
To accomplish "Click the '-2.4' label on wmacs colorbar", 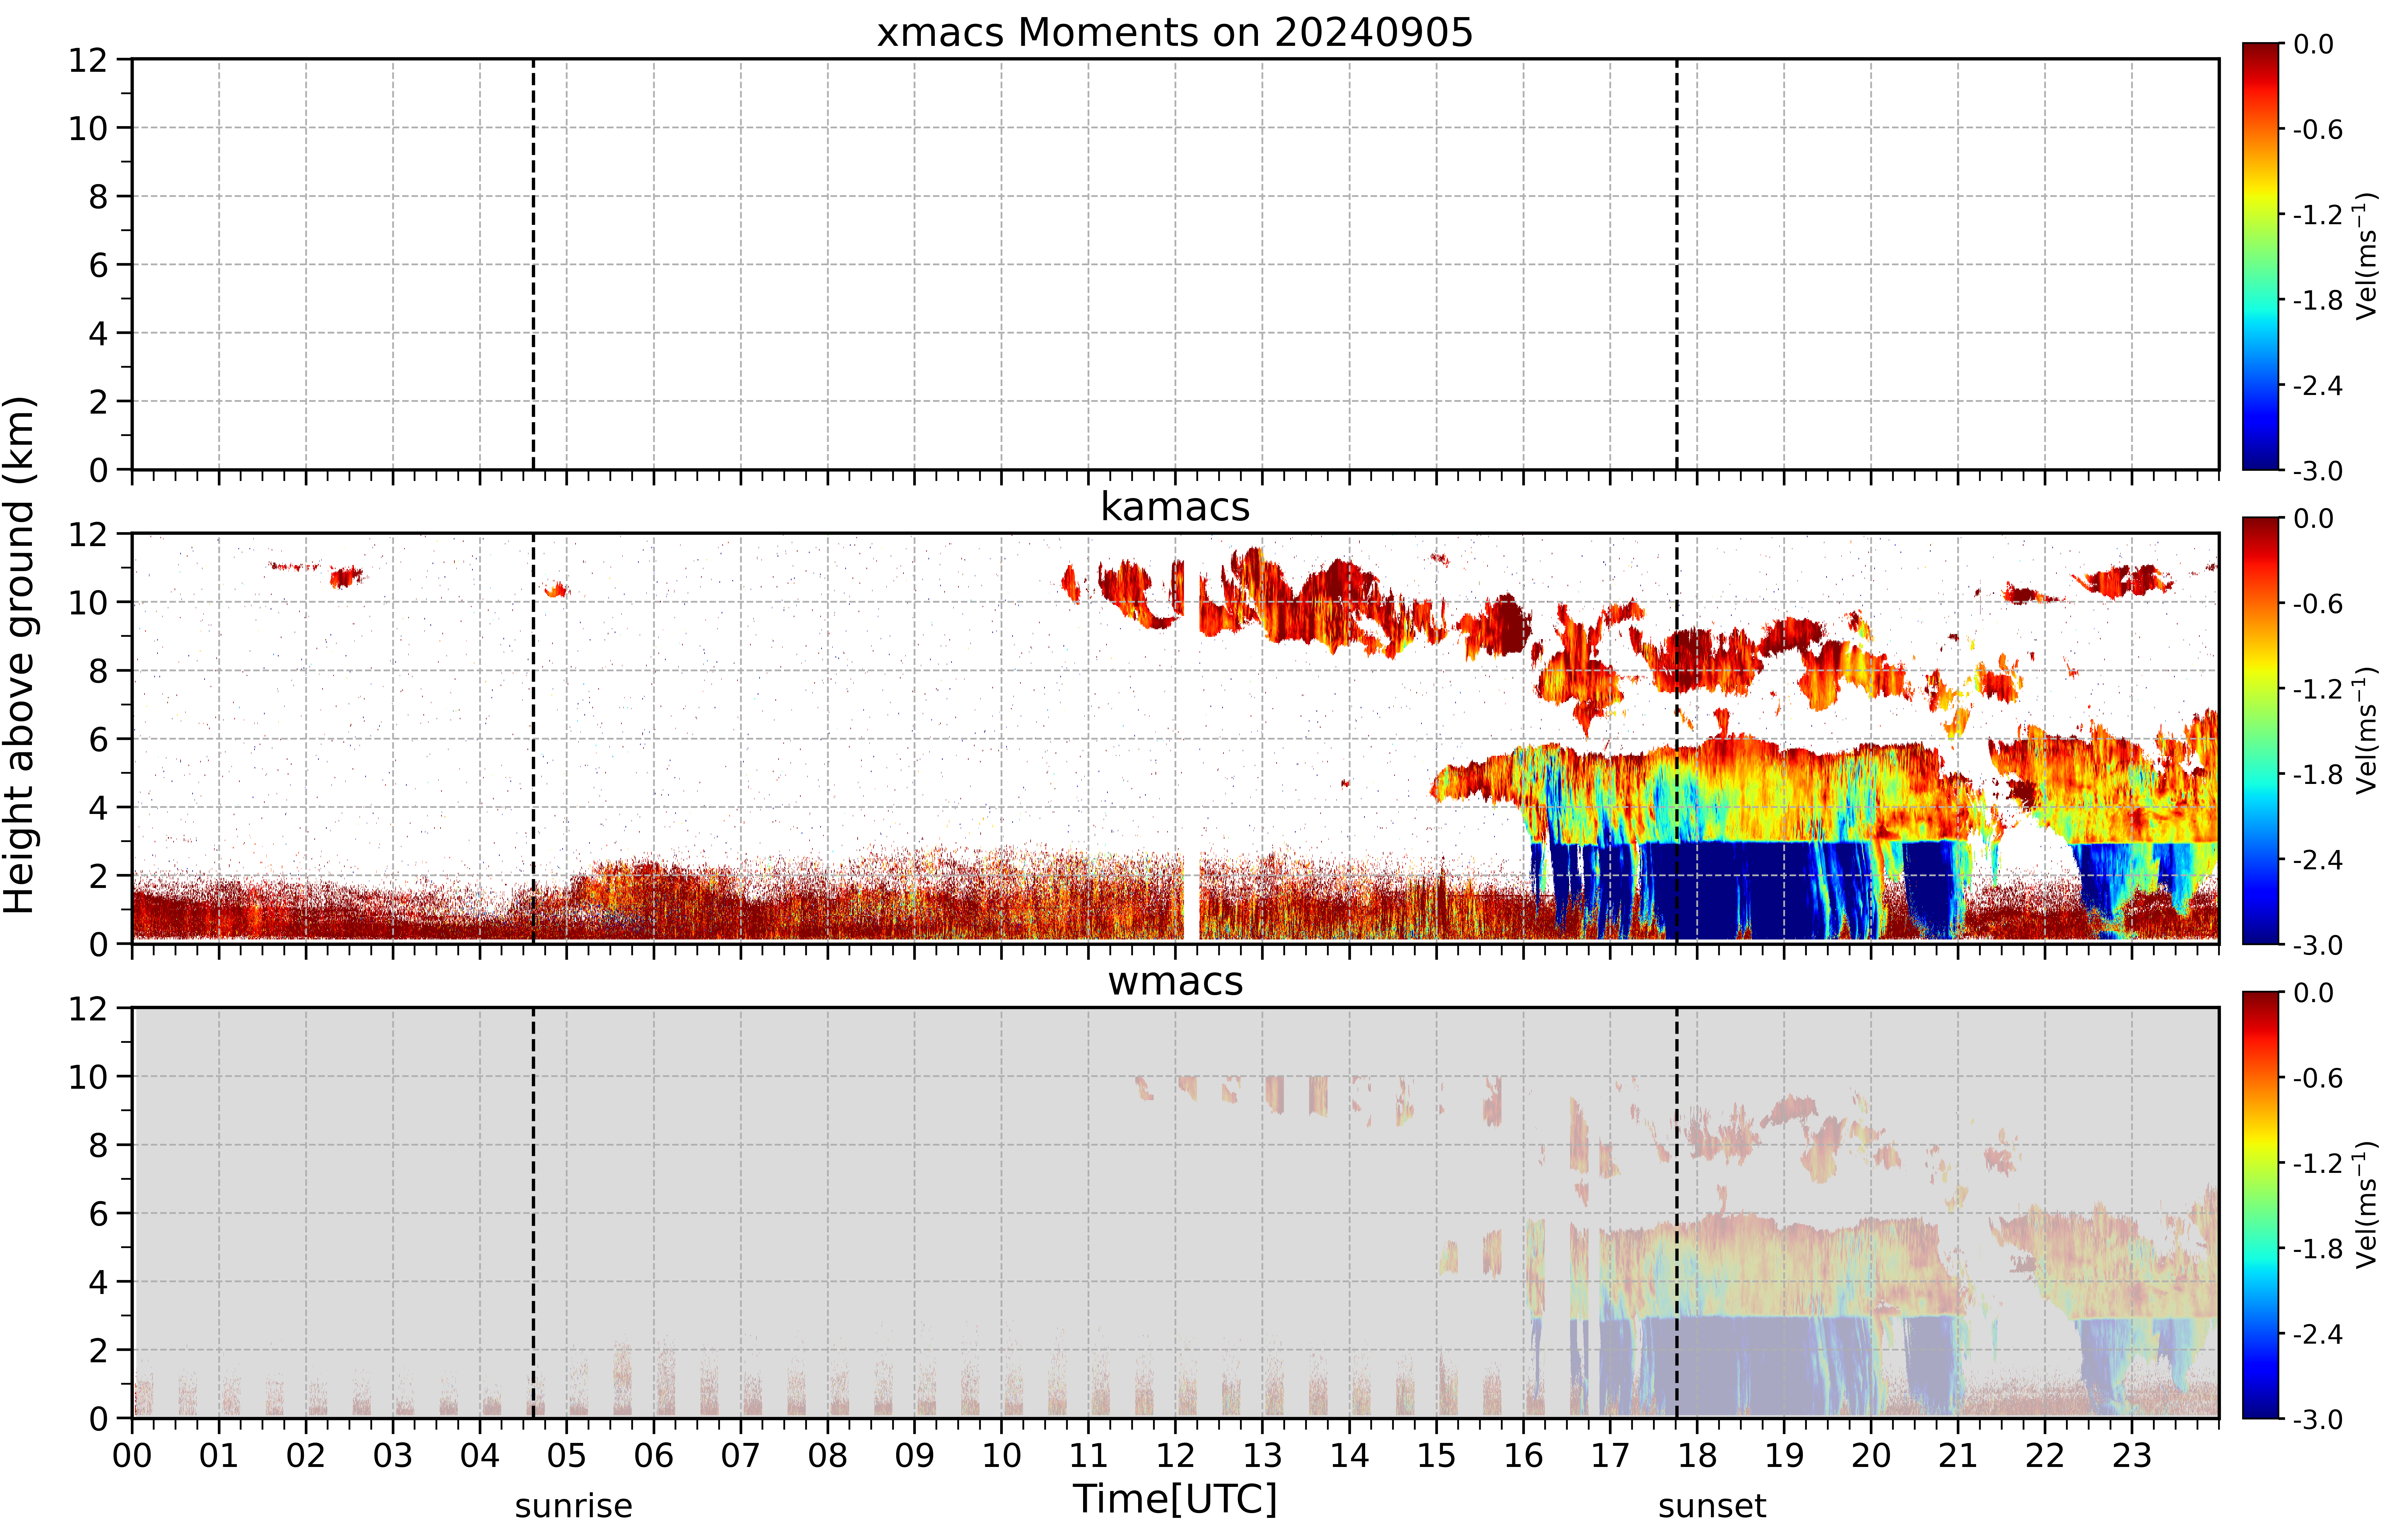I will coord(2318,1334).
